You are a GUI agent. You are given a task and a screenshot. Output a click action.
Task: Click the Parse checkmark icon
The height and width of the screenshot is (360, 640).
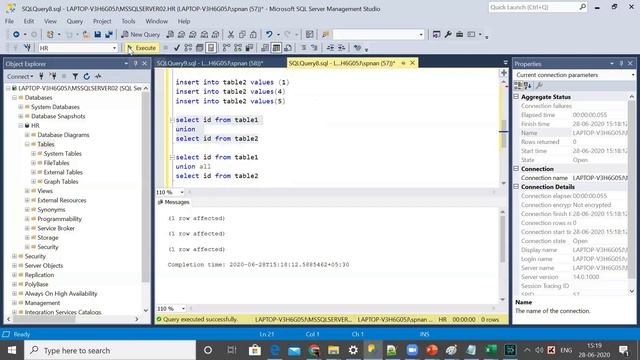pos(177,48)
